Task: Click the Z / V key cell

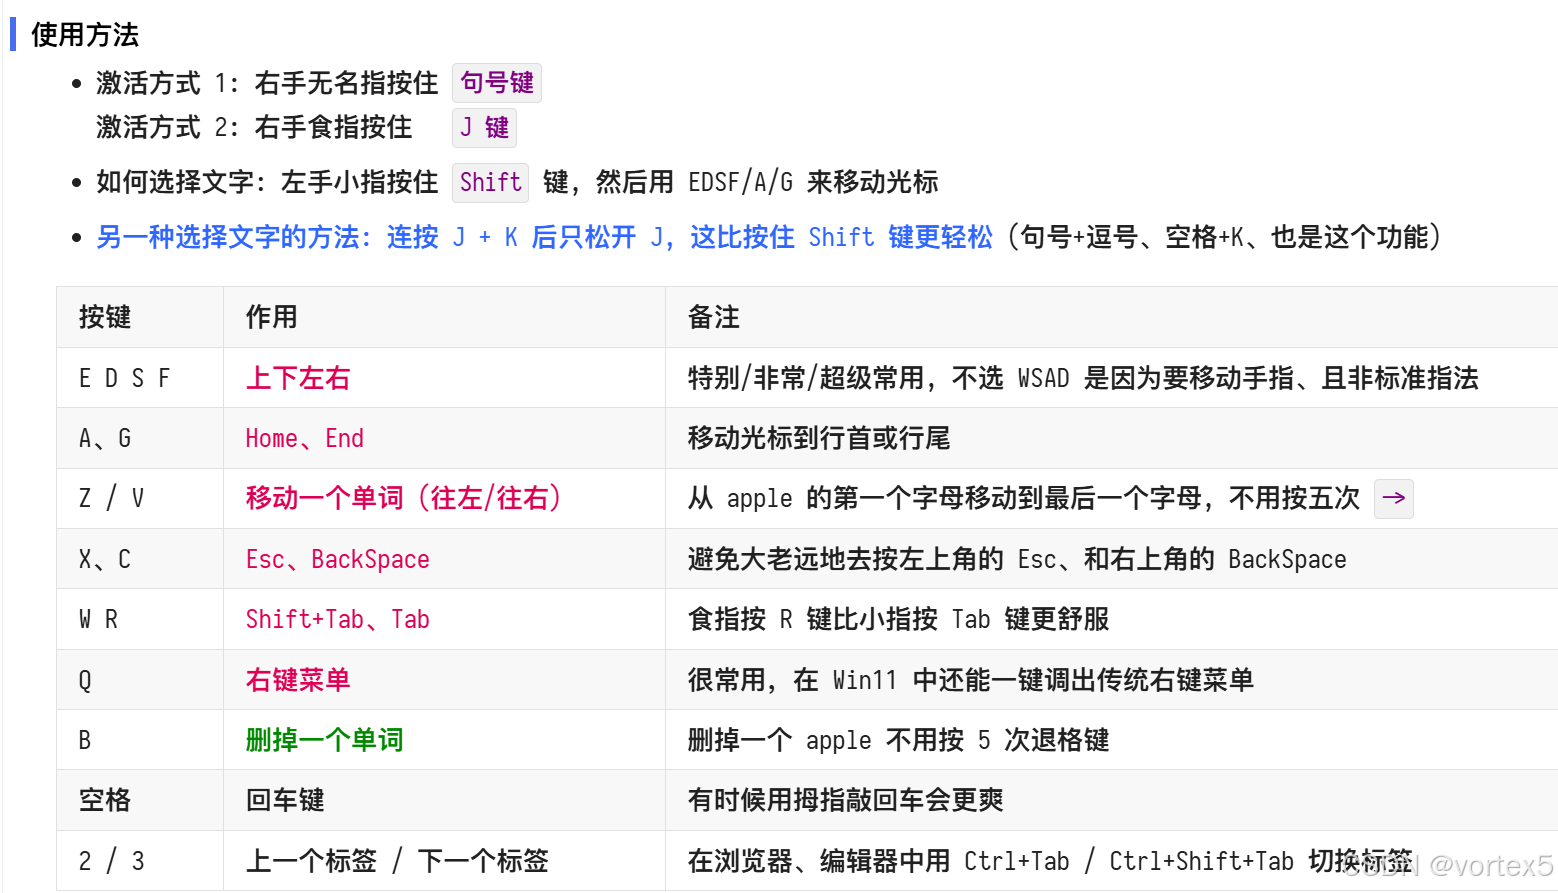Action: pyautogui.click(x=140, y=498)
